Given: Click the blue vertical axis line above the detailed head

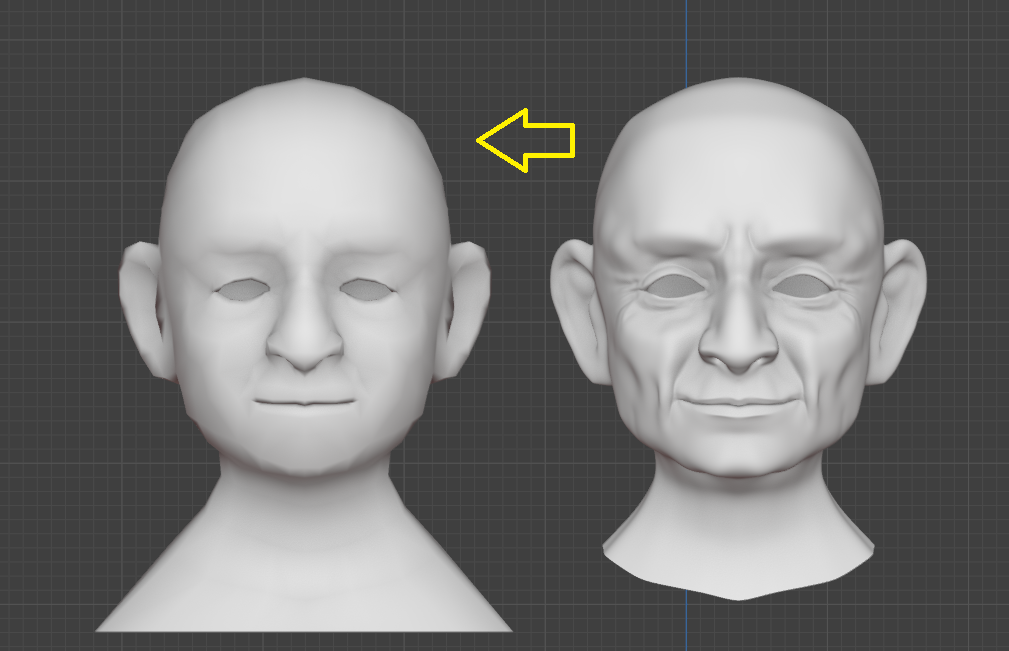Looking at the screenshot, I should click(687, 40).
